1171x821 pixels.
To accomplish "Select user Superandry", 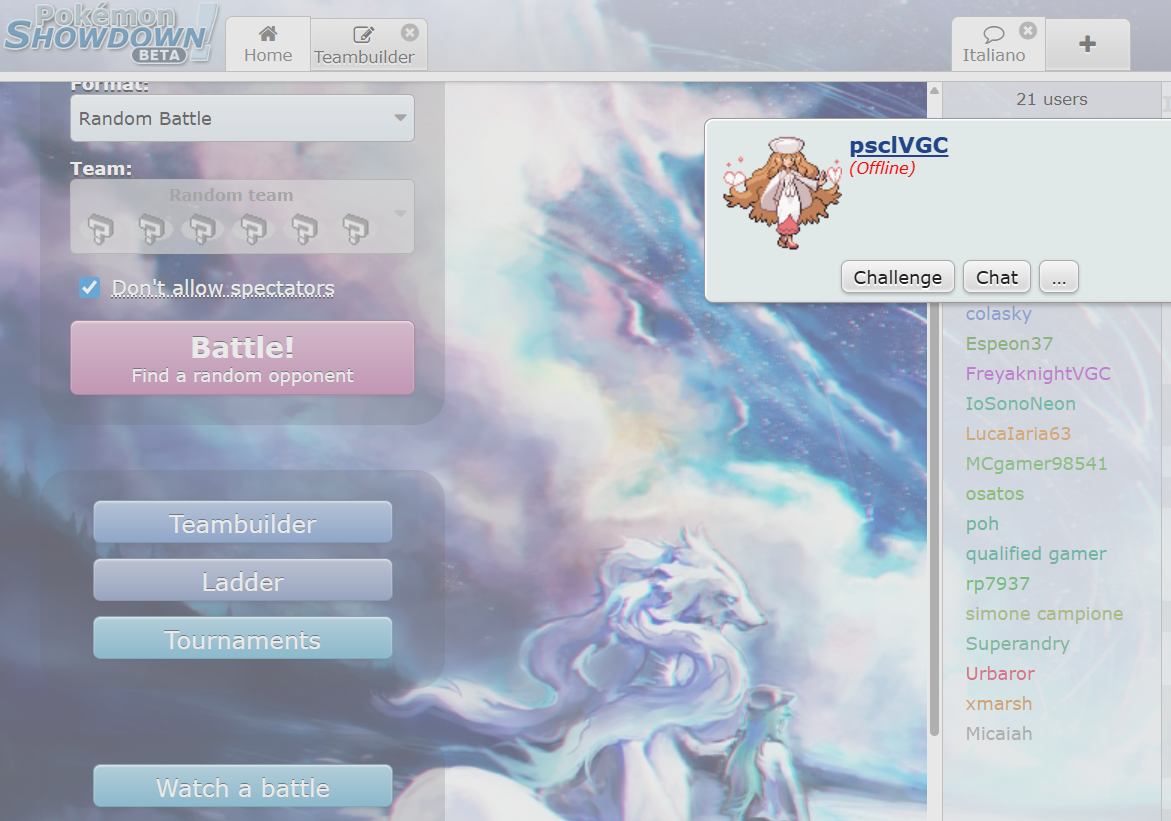I will point(1017,644).
